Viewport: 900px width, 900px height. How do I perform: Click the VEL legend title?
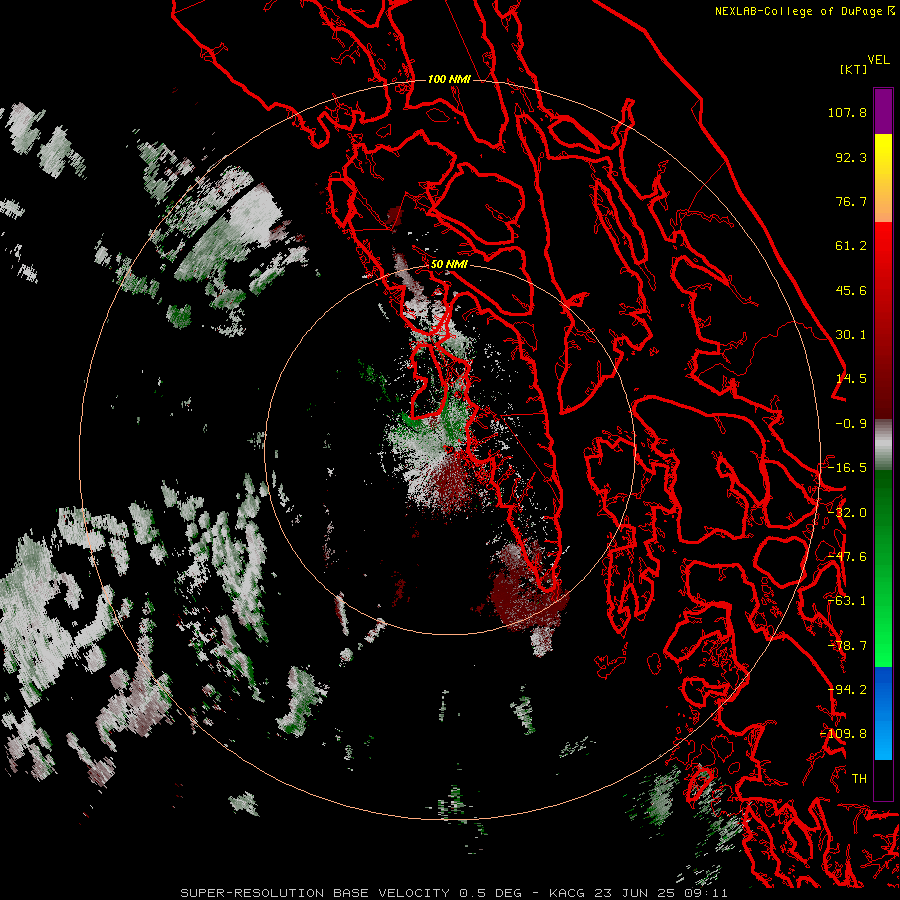(878, 60)
